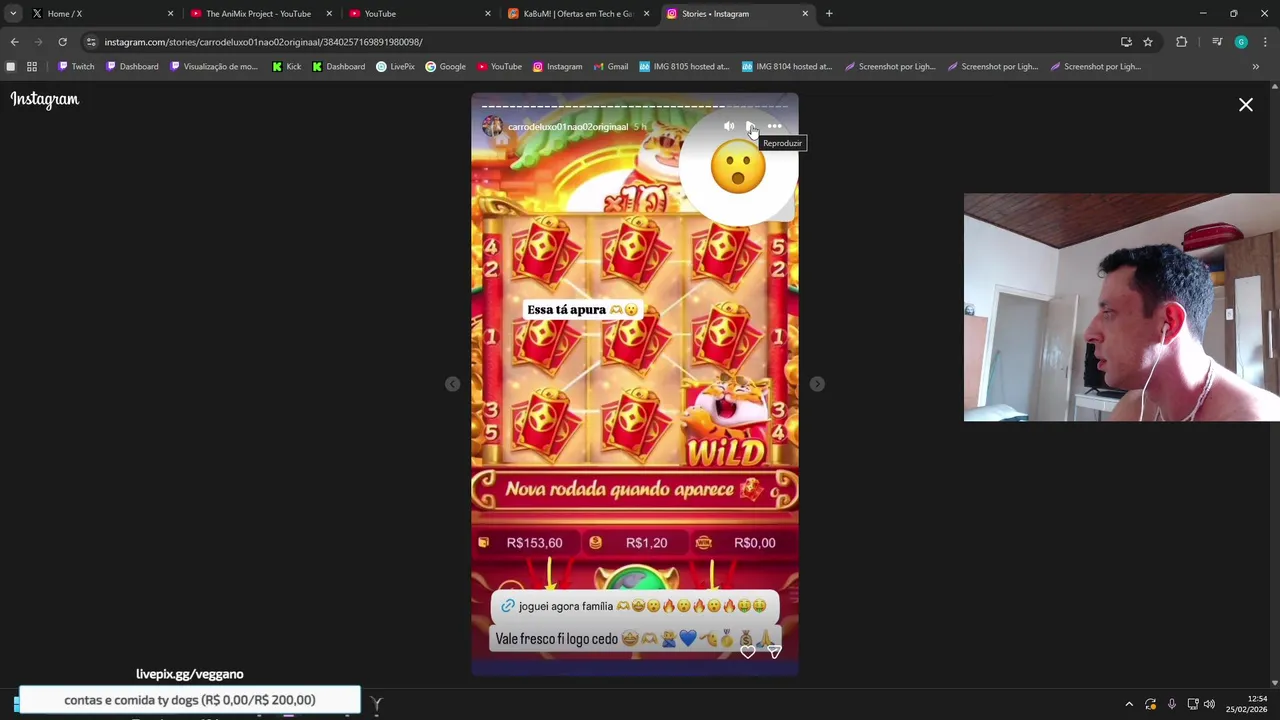This screenshot has width=1280, height=720.
Task: Open the tab search dropdown arrow
Action: (13, 14)
